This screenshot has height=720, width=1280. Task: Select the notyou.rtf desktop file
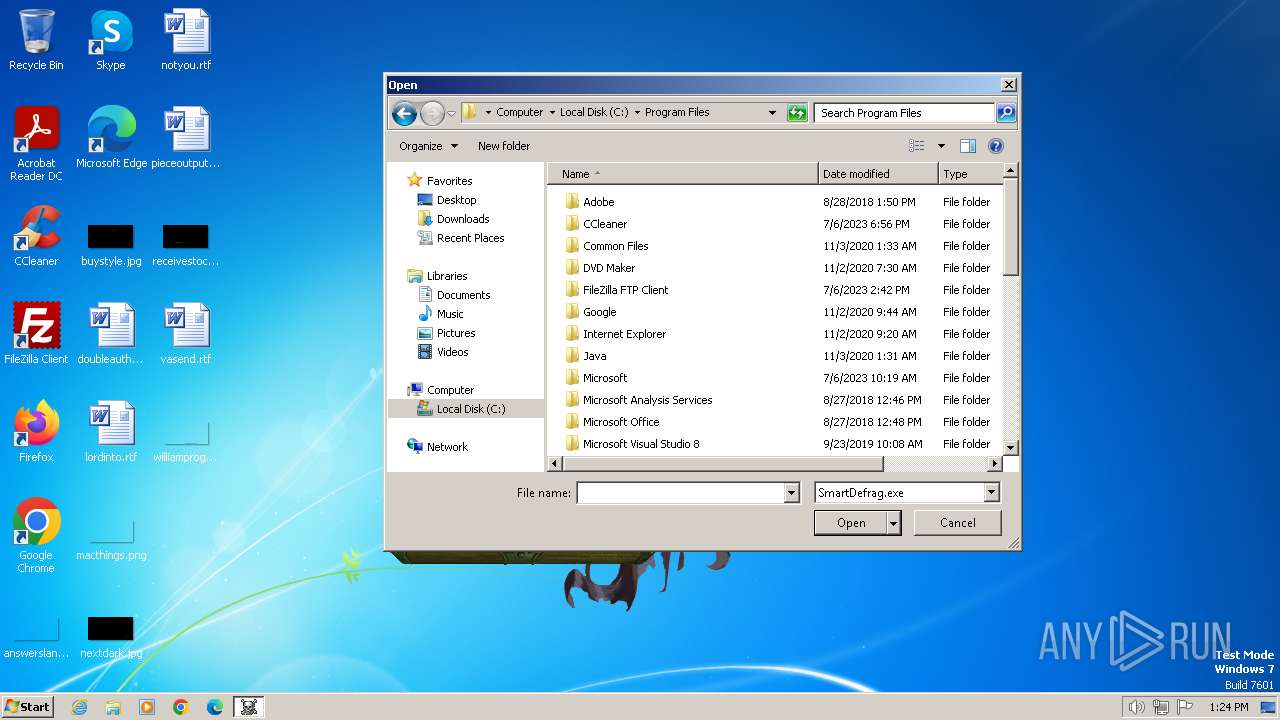click(186, 40)
